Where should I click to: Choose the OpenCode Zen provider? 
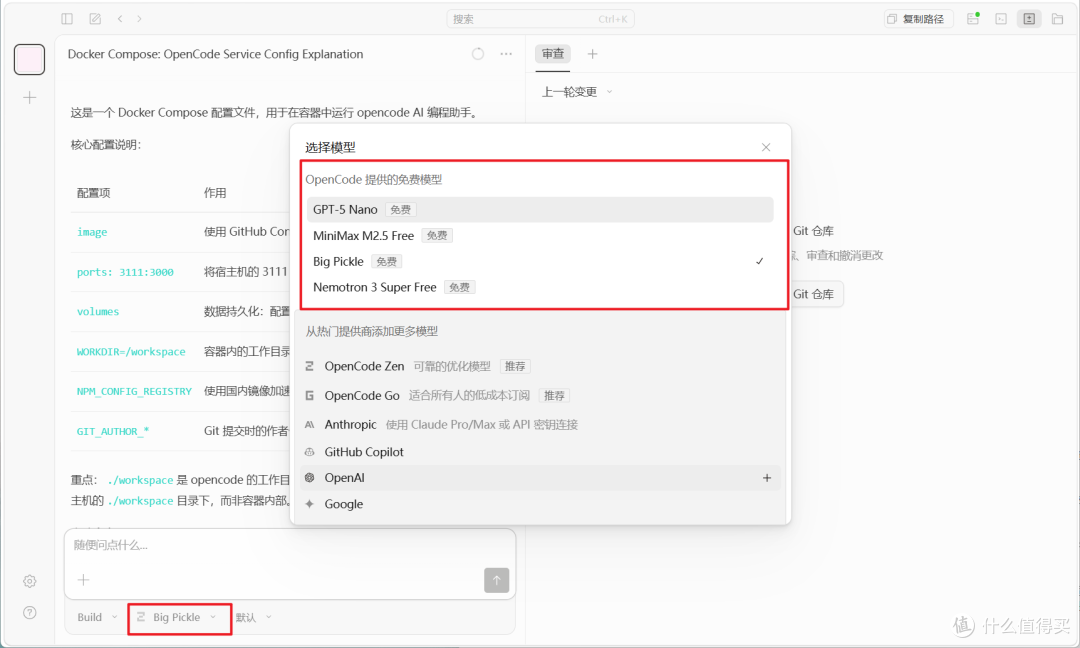[540, 366]
